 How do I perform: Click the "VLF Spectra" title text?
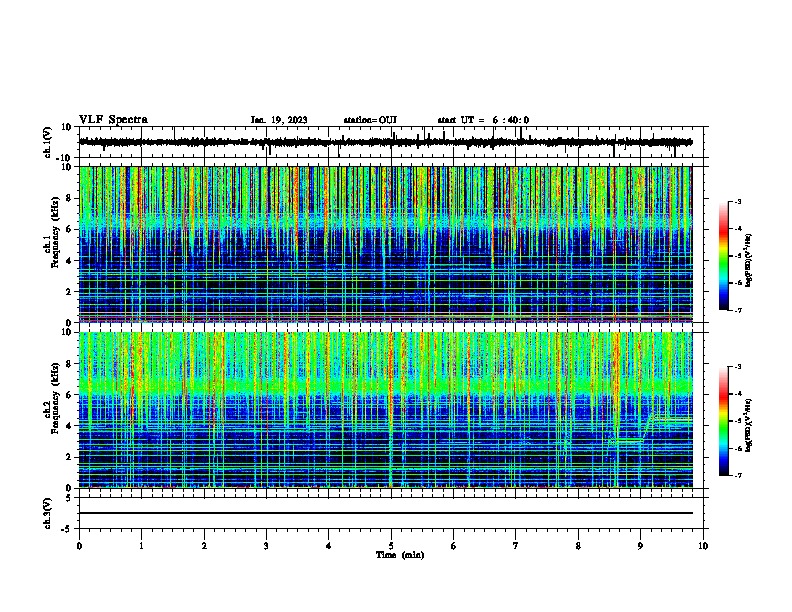point(113,120)
